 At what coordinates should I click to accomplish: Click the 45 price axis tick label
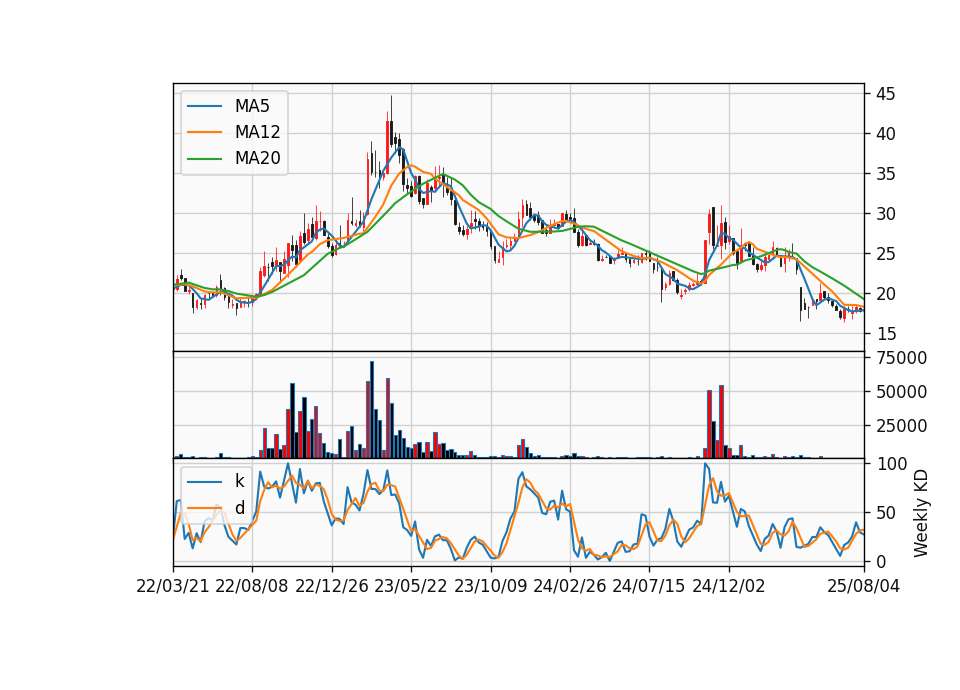pyautogui.click(x=886, y=94)
